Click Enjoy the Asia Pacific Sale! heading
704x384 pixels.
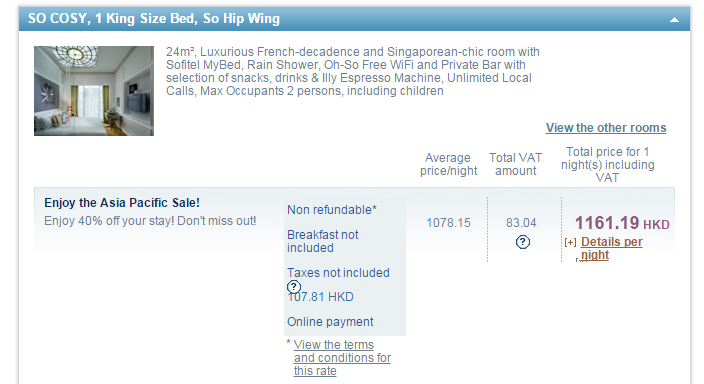(x=122, y=203)
